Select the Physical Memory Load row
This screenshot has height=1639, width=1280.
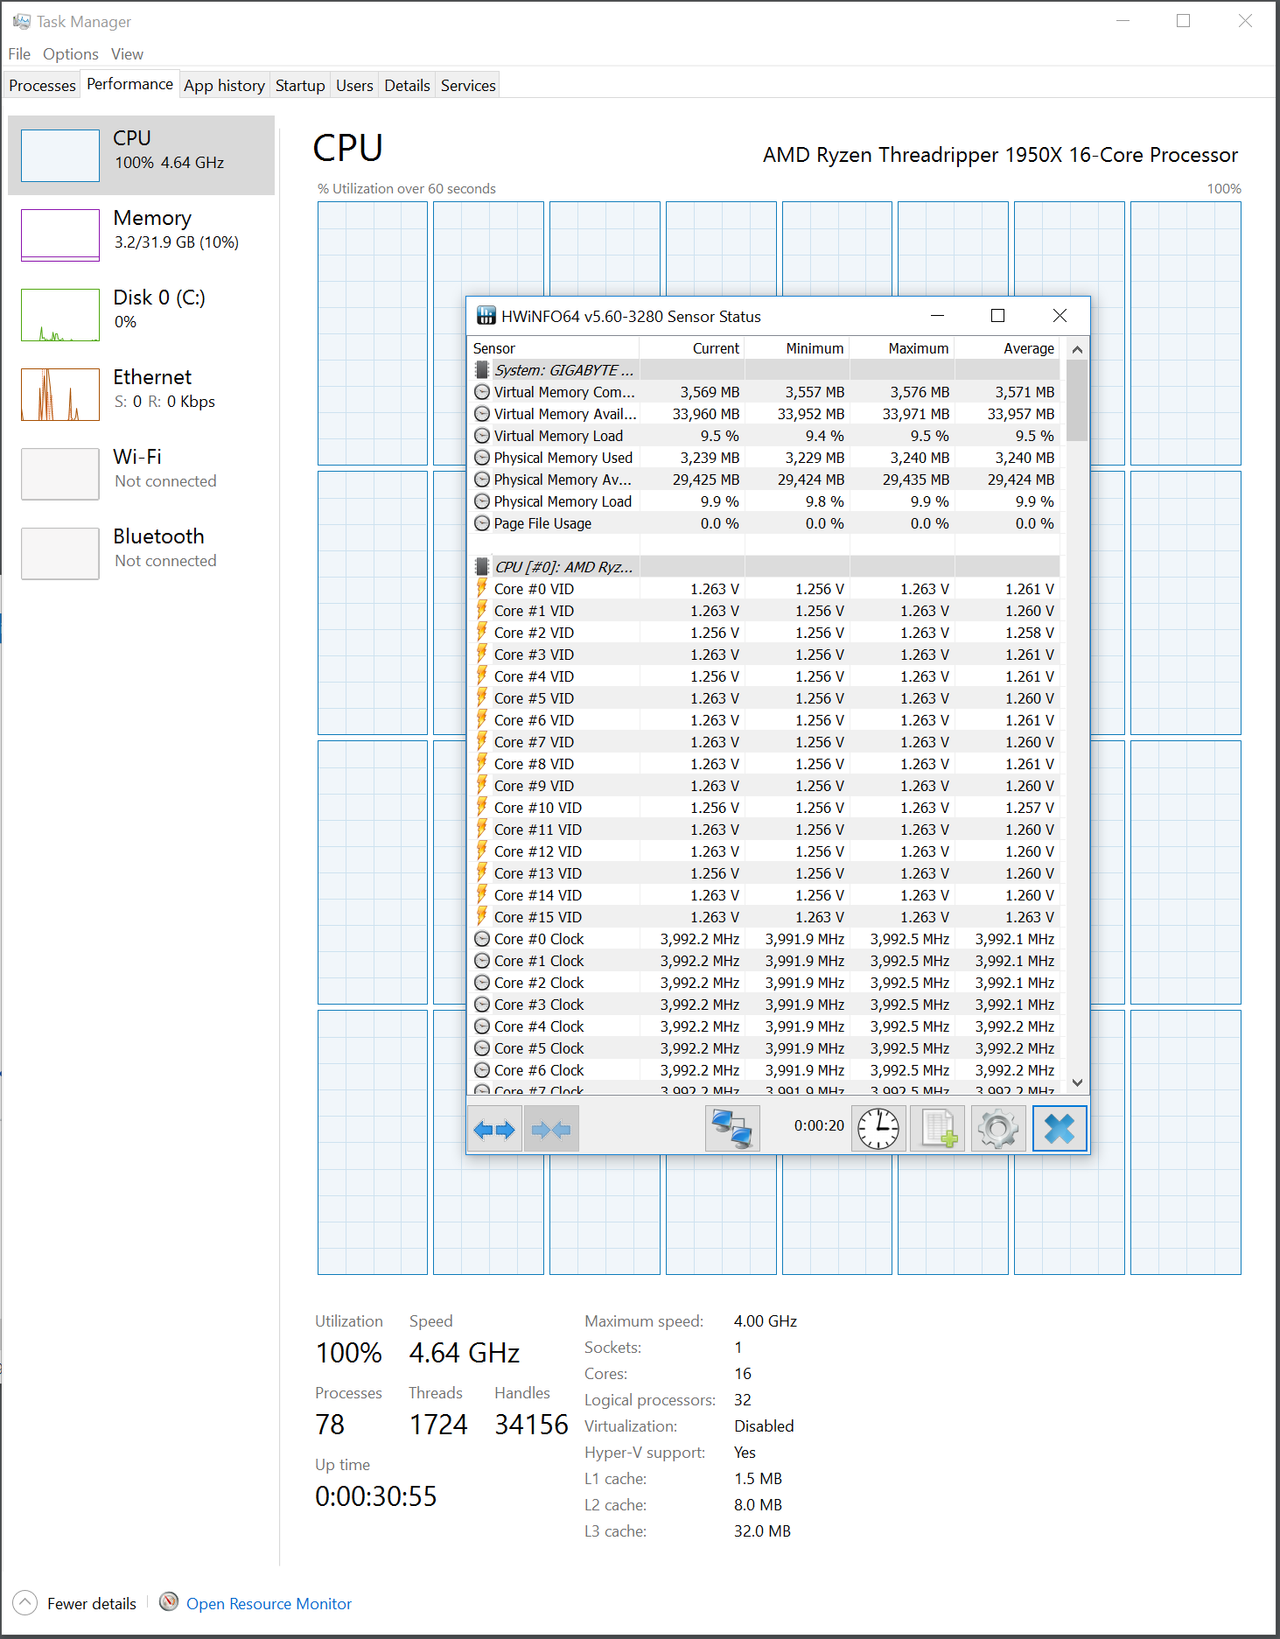pyautogui.click(x=765, y=502)
